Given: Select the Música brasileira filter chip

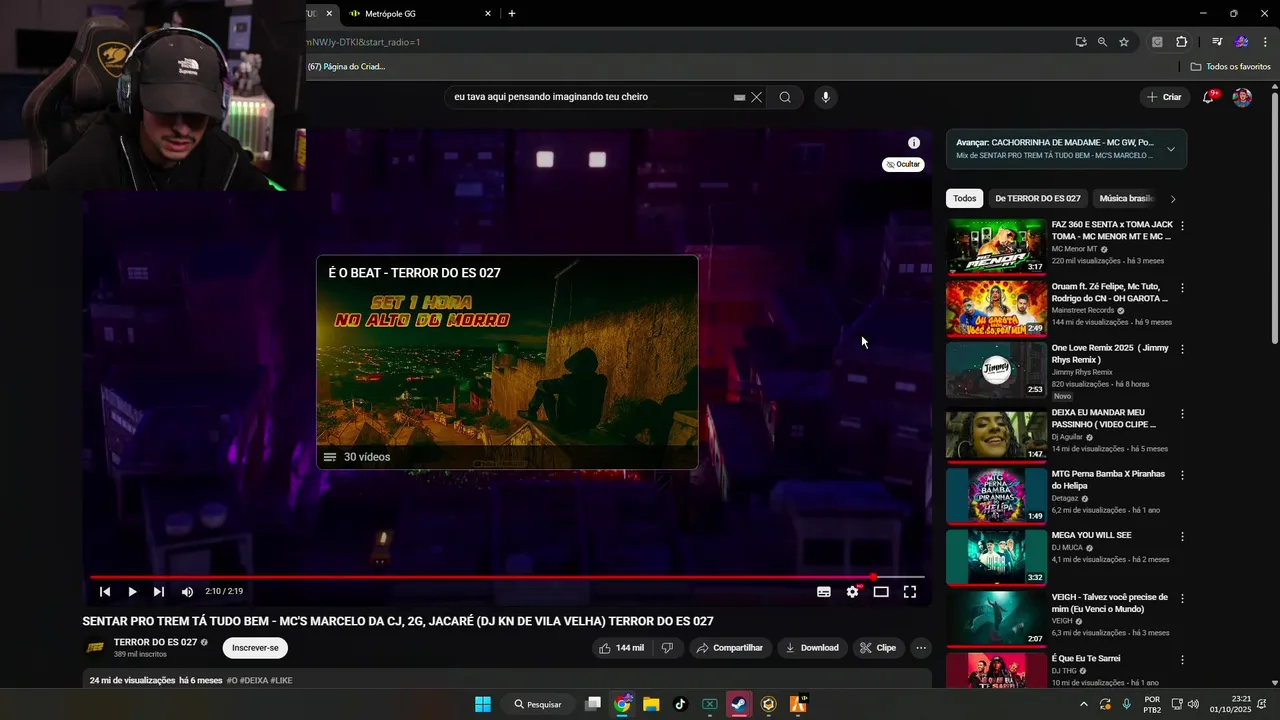Looking at the screenshot, I should point(1124,198).
